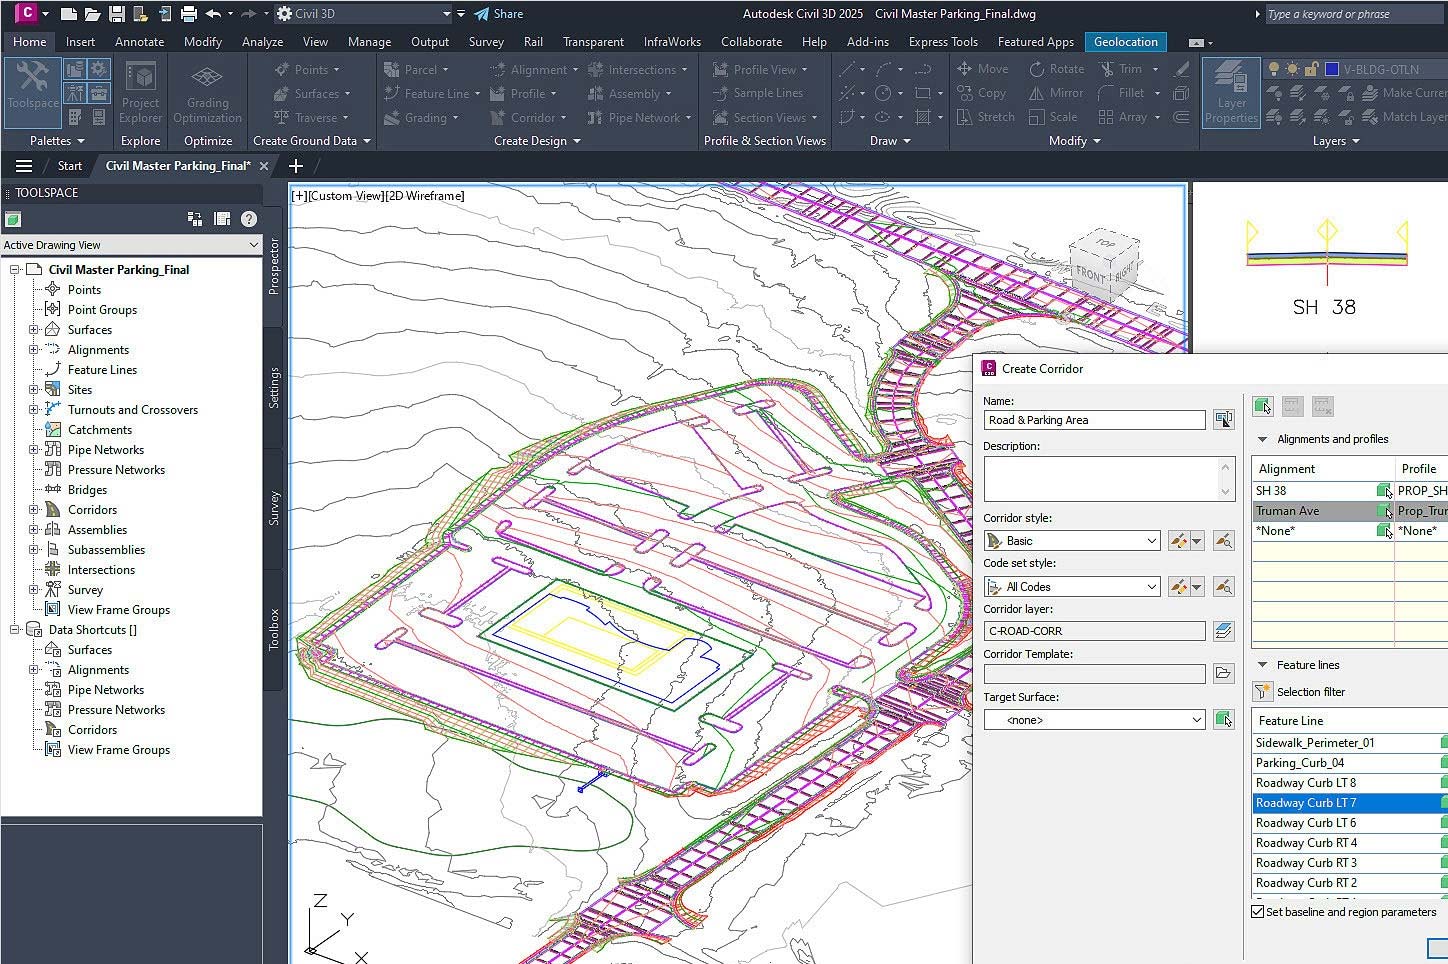Click the keyword search box

(1354, 14)
